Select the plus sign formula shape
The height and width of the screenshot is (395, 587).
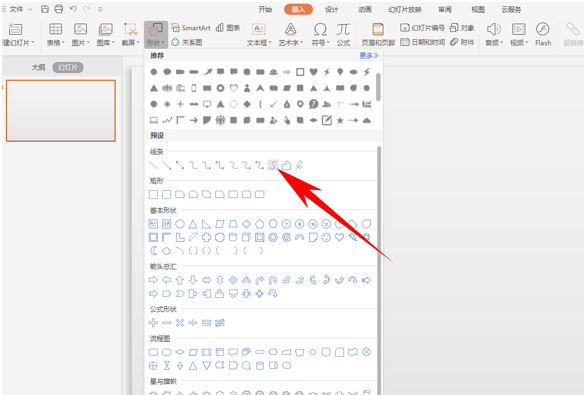[153, 323]
